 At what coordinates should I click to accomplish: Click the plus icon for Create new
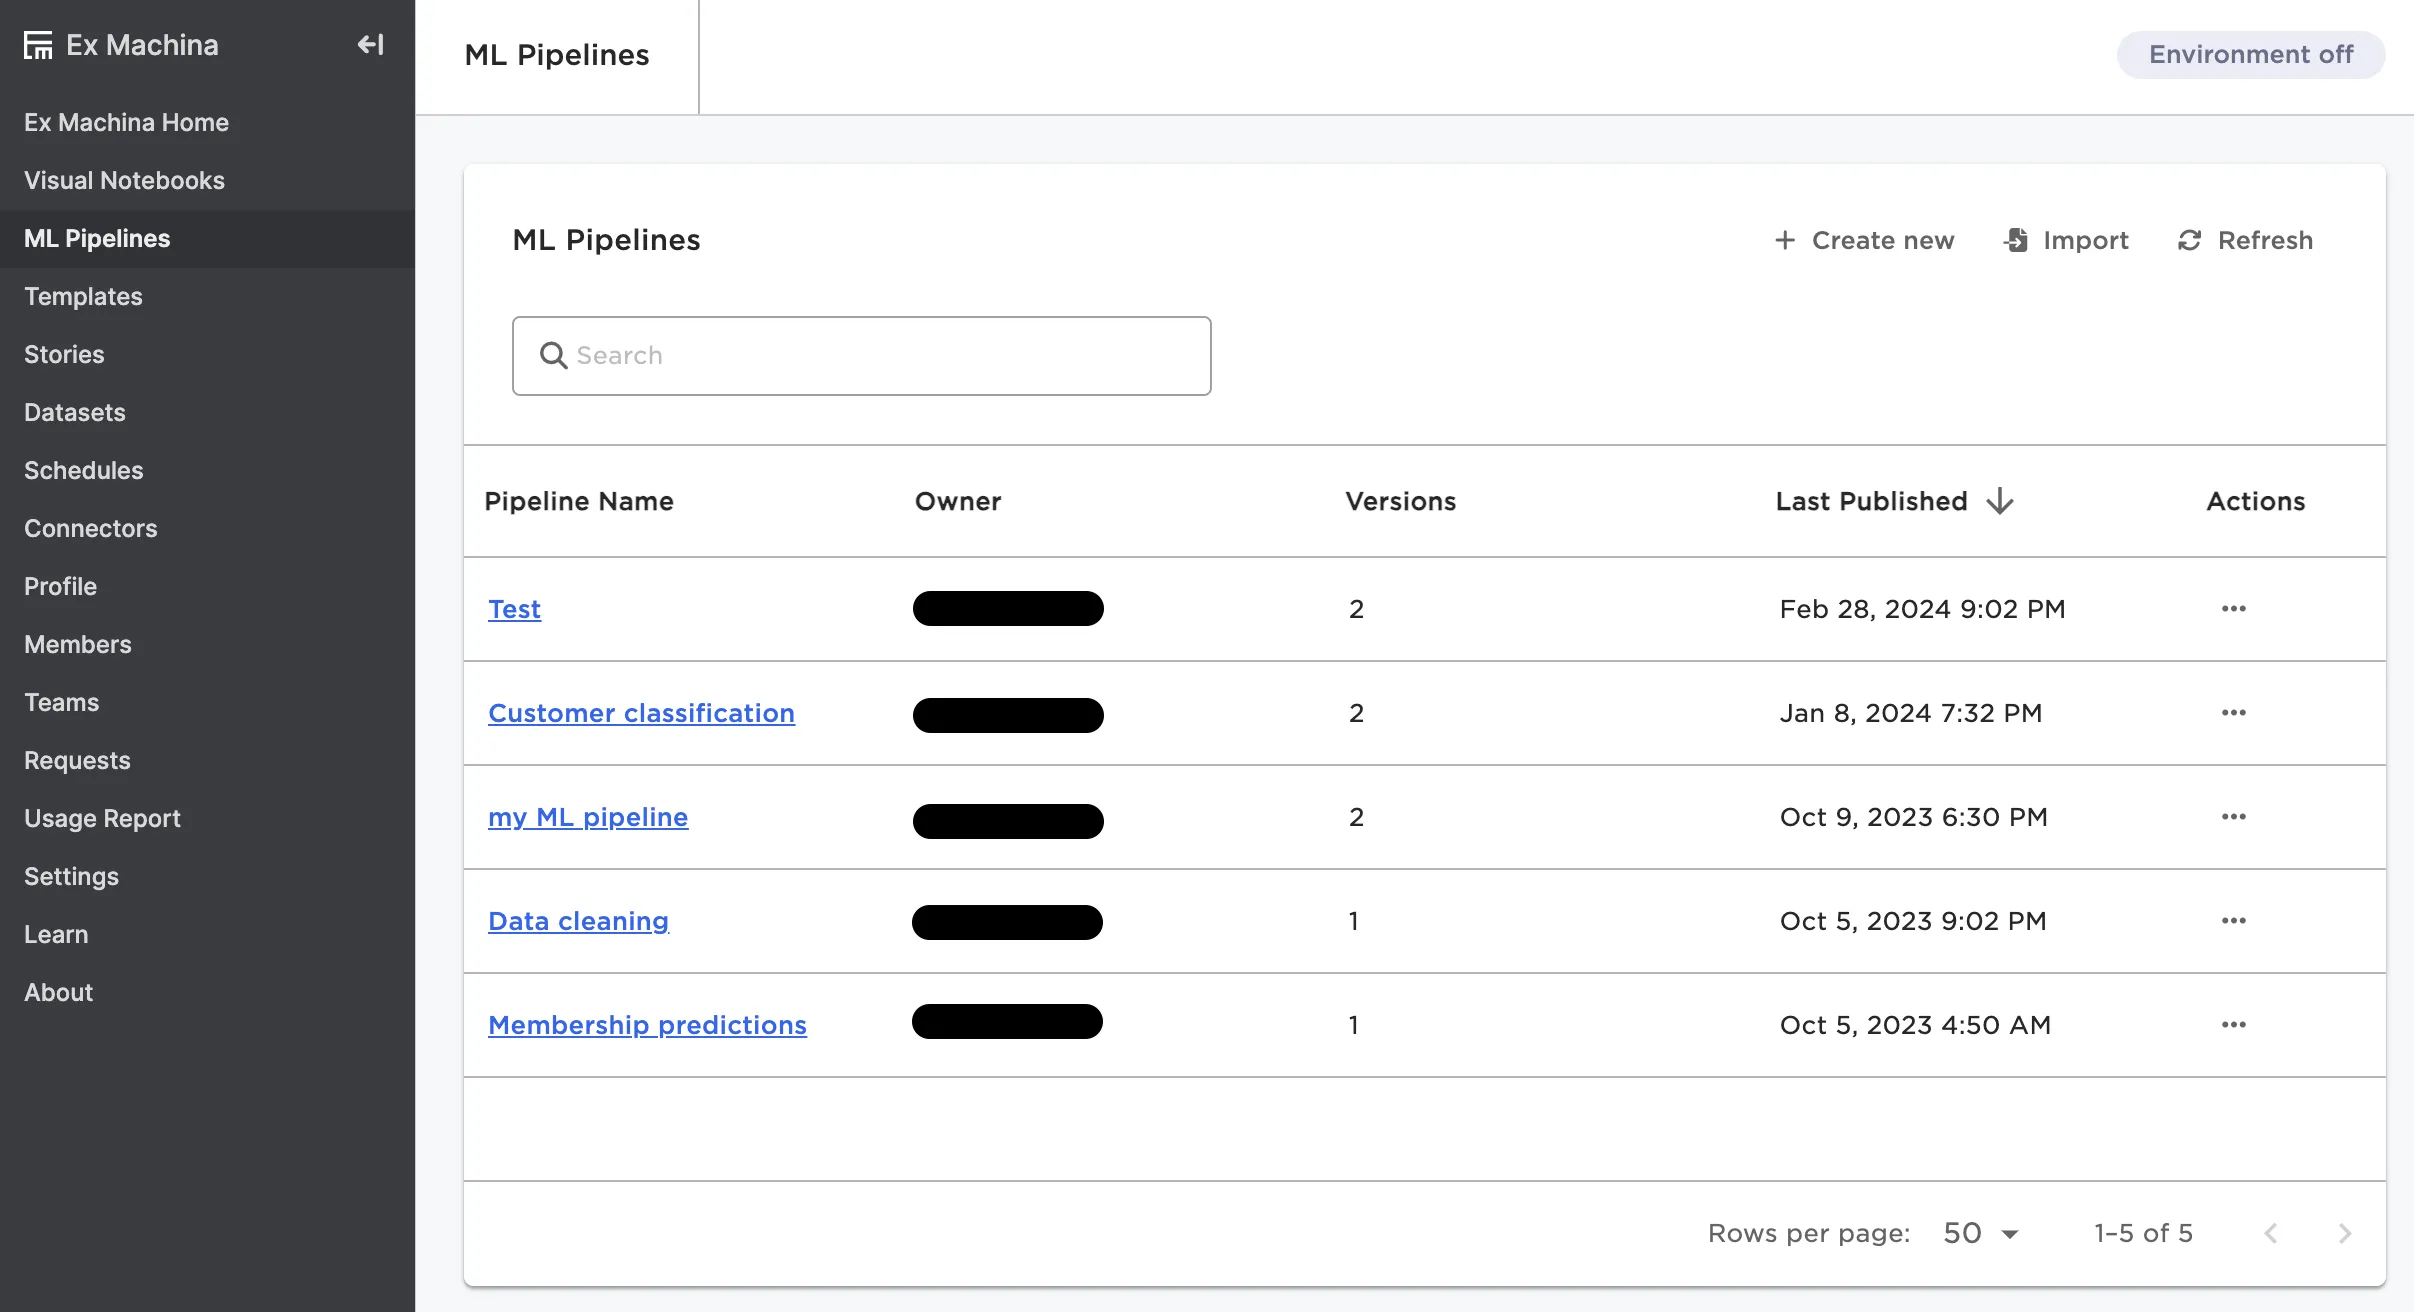[x=1784, y=240]
